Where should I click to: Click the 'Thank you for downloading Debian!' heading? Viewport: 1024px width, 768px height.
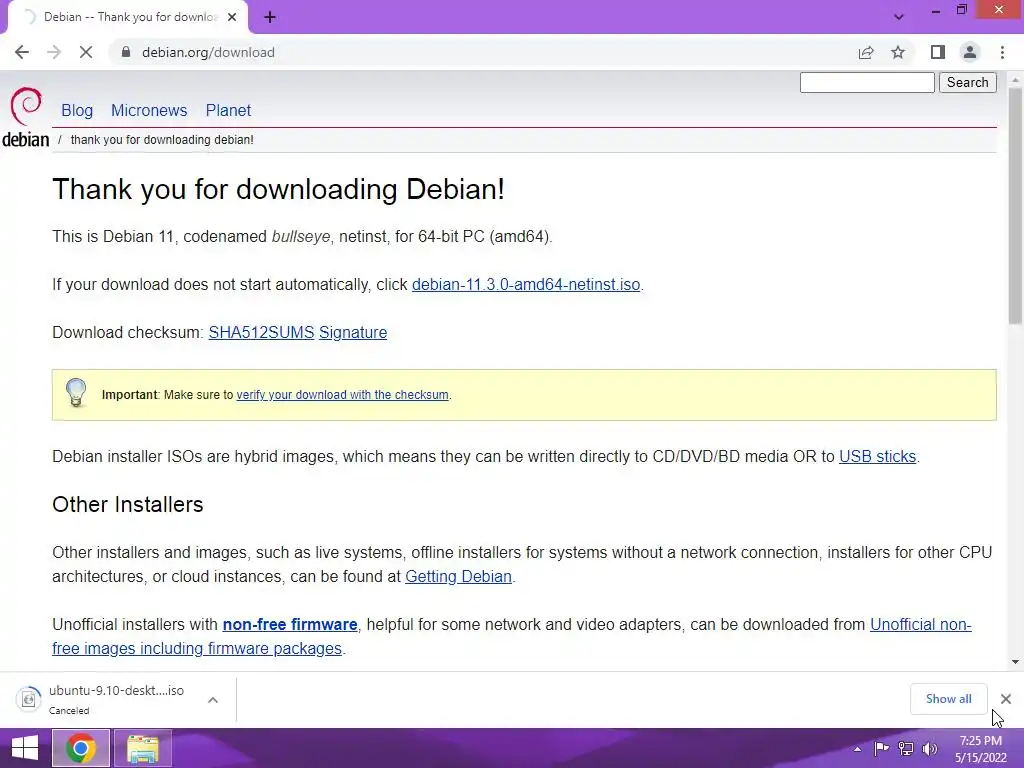[x=278, y=190]
